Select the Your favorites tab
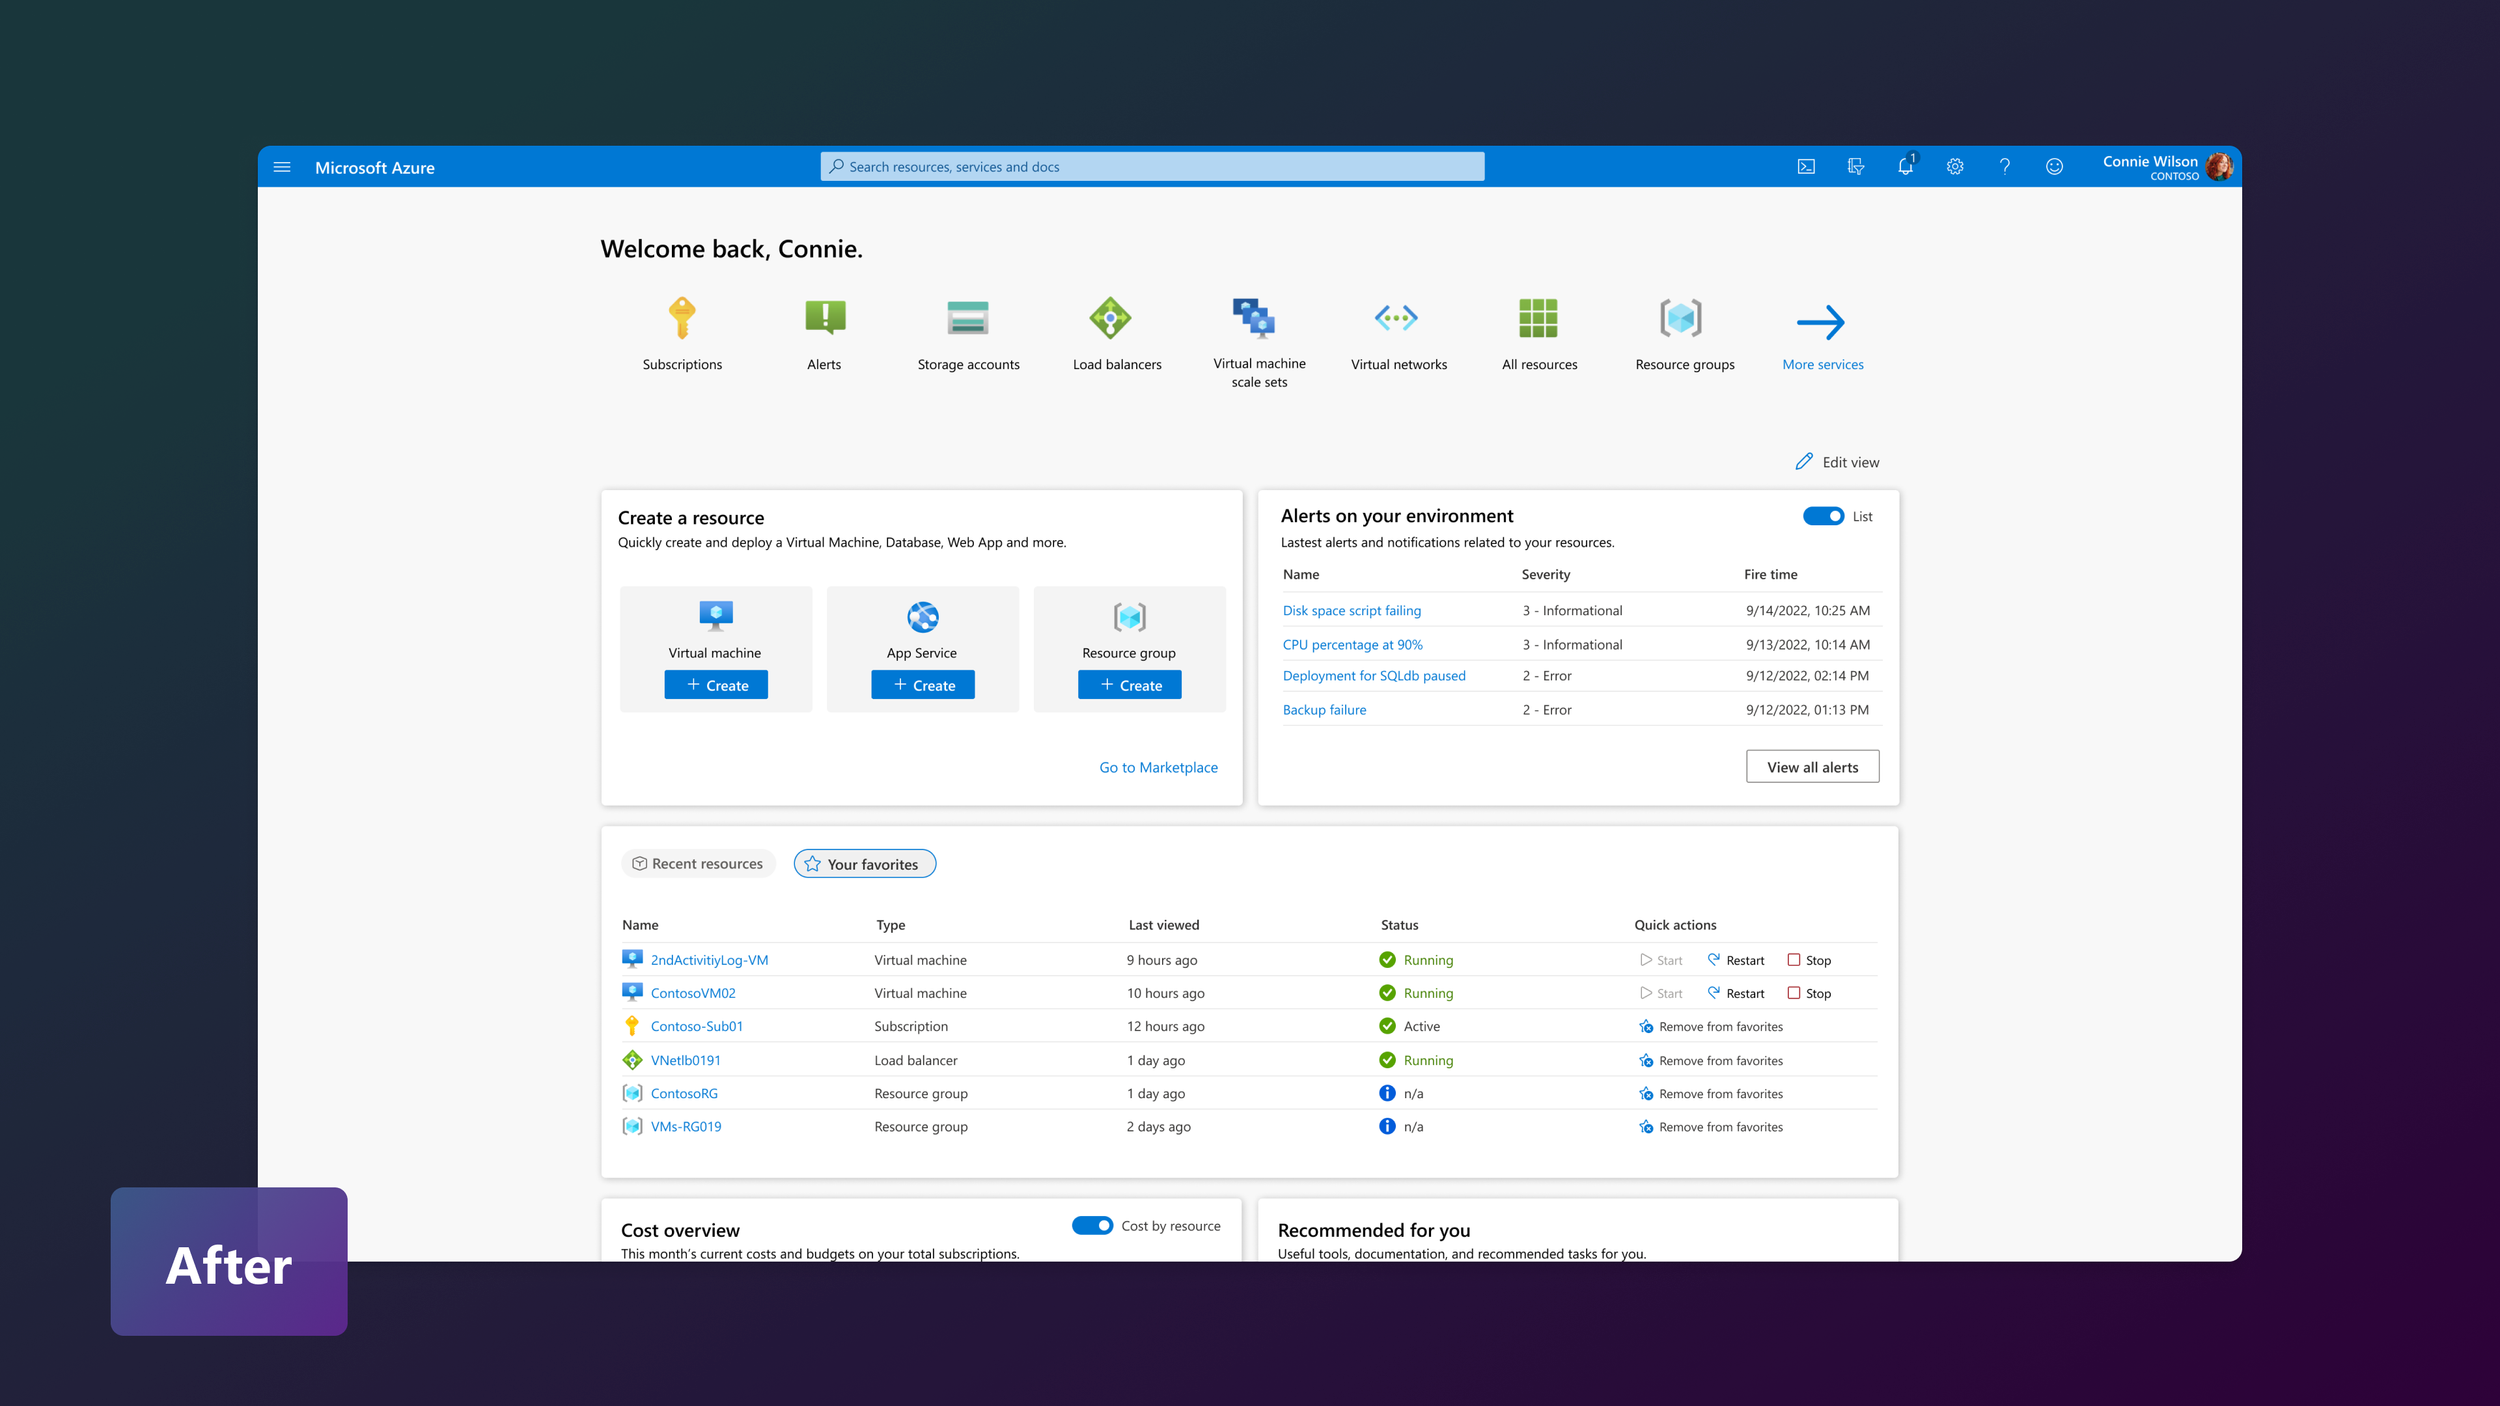The image size is (2500, 1406). point(864,864)
